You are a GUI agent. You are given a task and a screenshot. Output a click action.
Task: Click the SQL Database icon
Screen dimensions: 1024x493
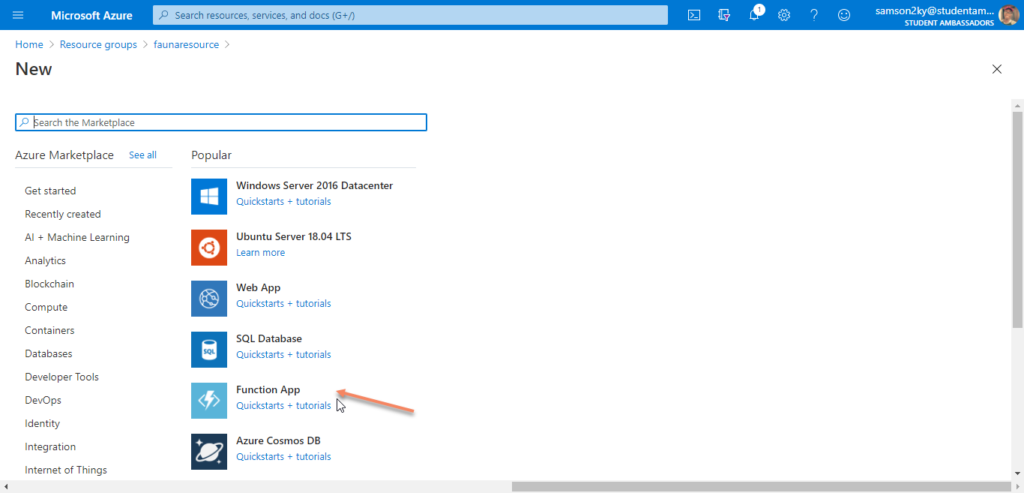coord(209,349)
